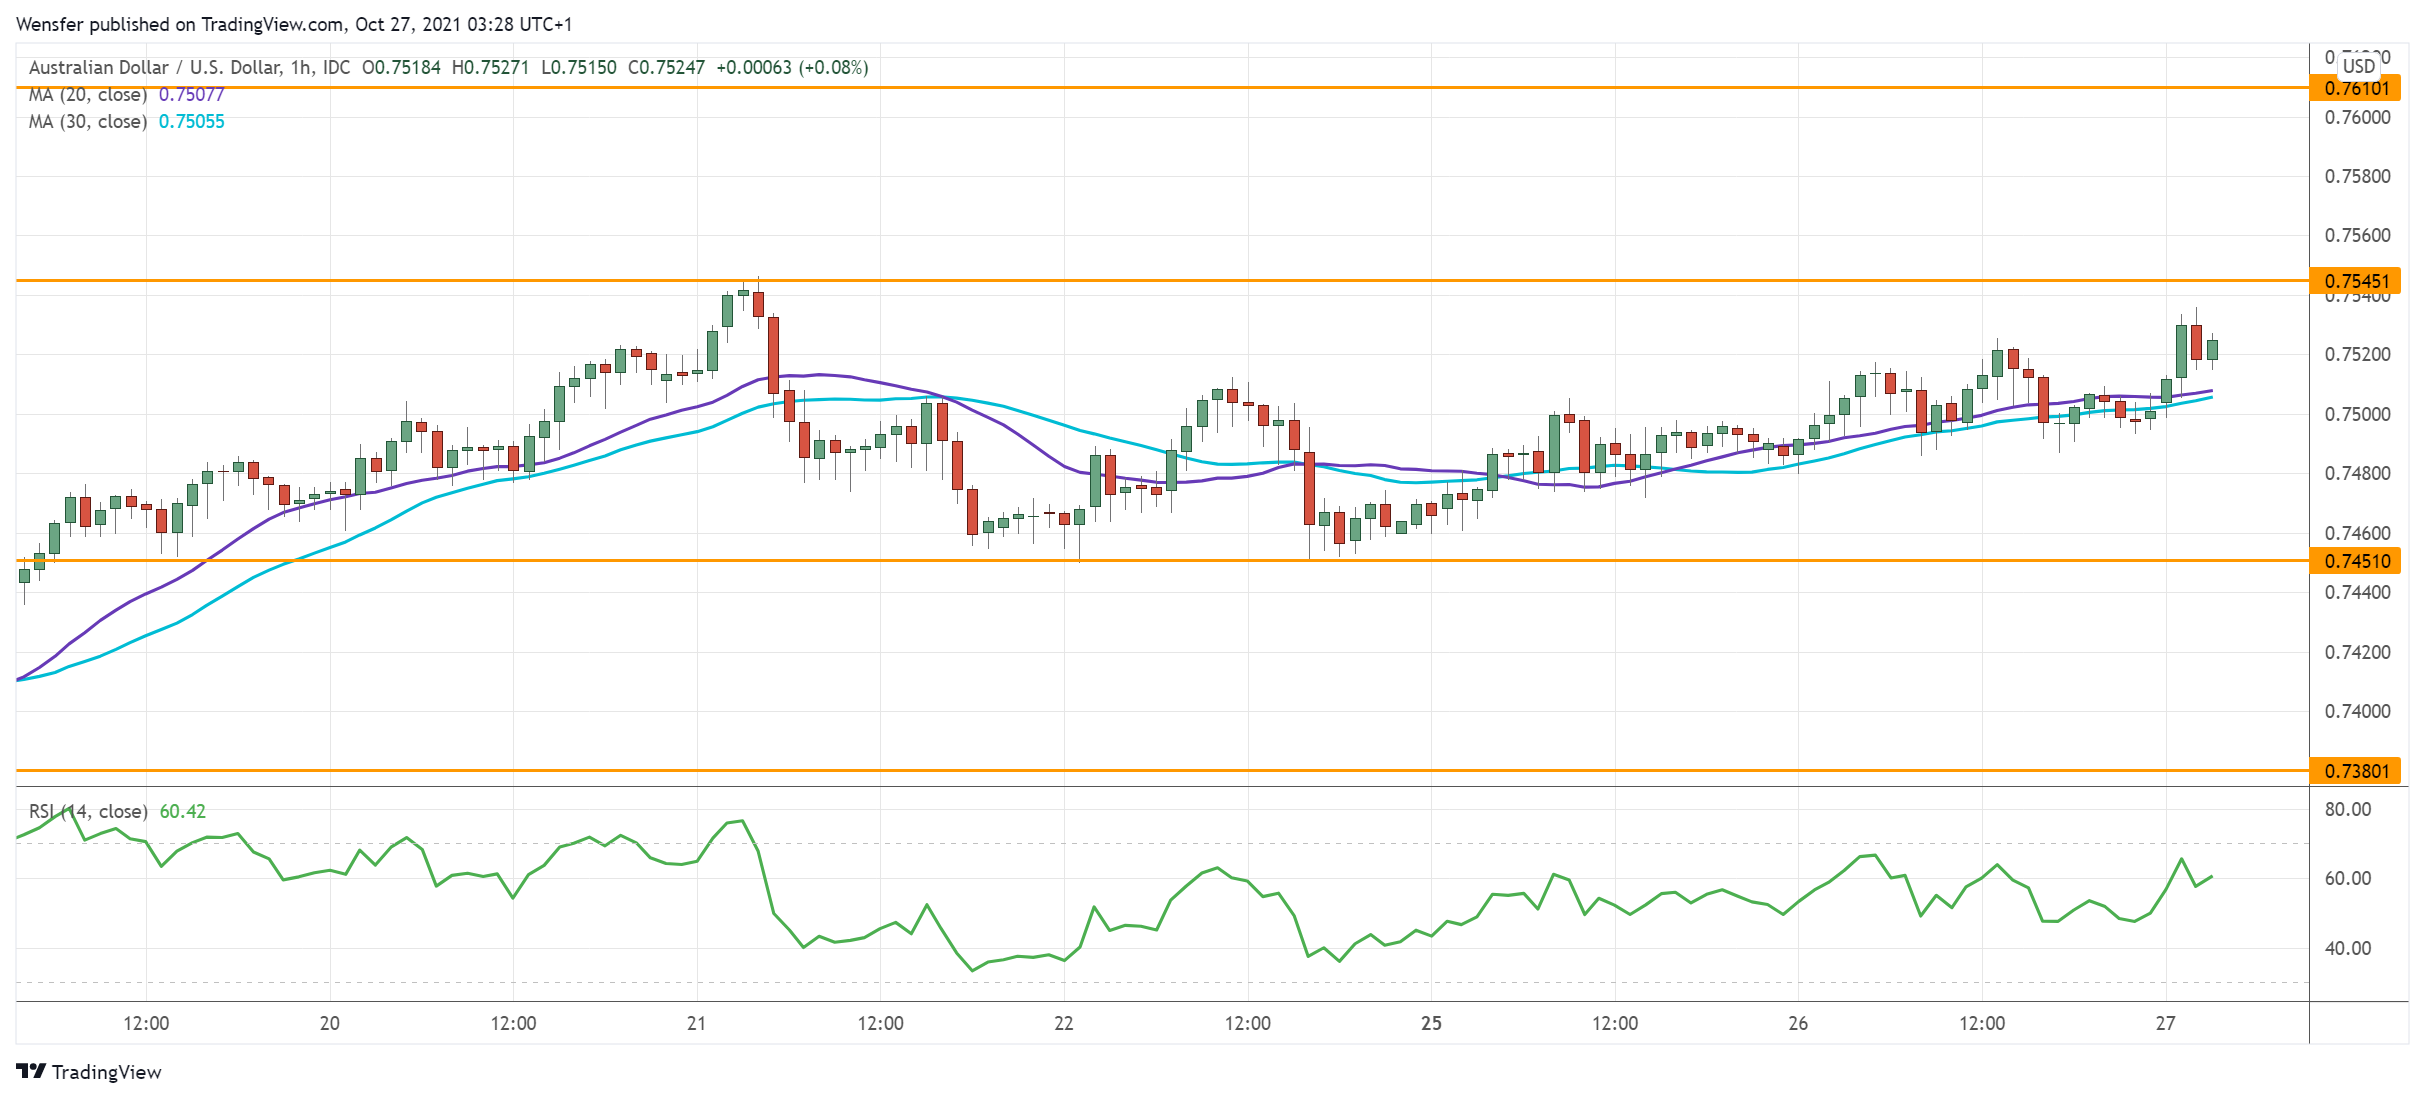Click the 0.73801 orange price label

pos(2357,771)
